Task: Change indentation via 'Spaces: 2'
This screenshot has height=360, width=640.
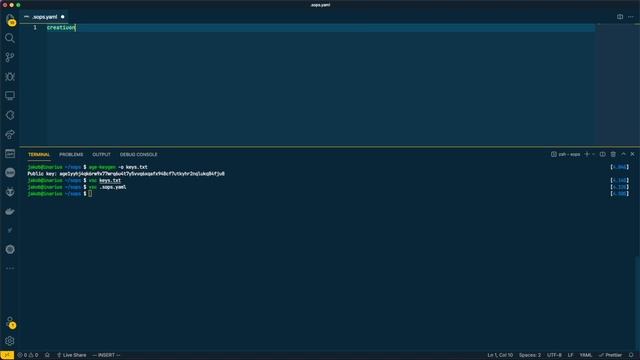Action: click(x=530, y=355)
